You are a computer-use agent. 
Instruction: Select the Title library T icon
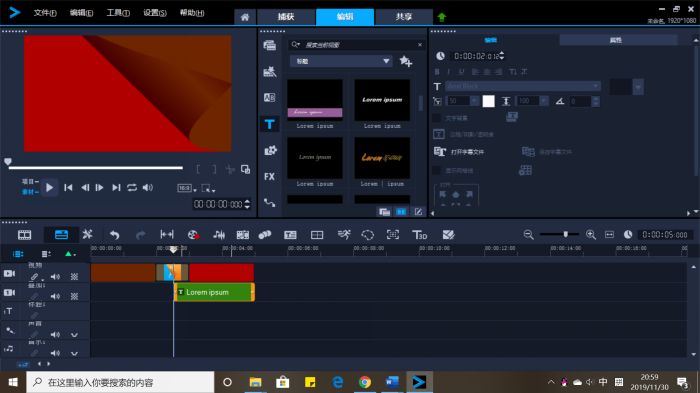tap(269, 124)
